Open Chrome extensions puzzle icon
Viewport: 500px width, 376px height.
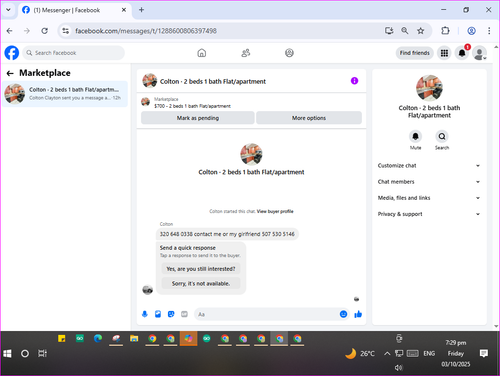tap(445, 31)
